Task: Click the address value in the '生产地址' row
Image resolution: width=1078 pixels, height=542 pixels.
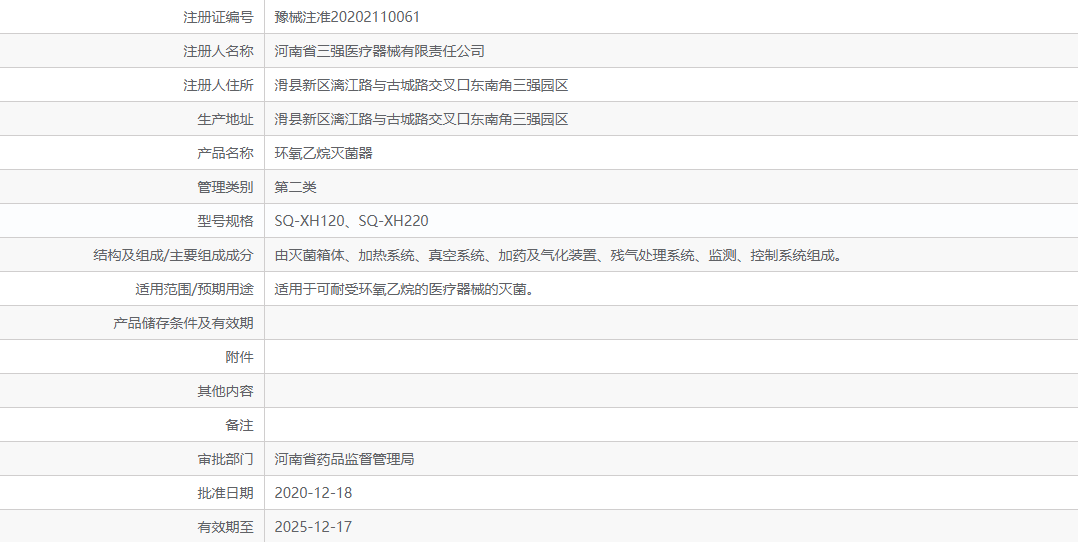Action: click(x=421, y=119)
